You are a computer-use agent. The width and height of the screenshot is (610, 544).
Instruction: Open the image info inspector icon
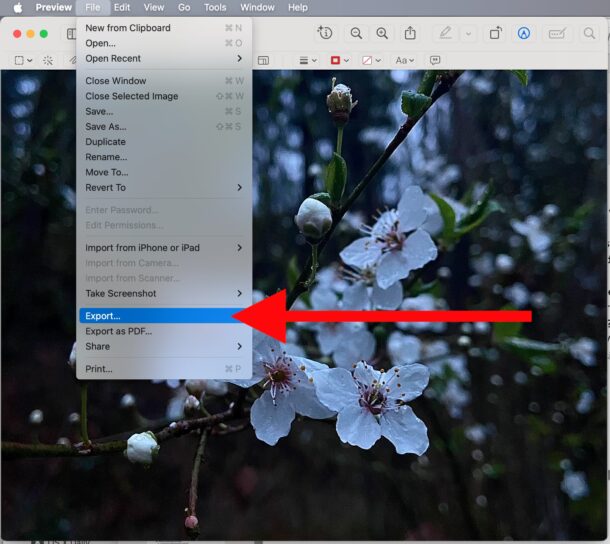click(325, 33)
